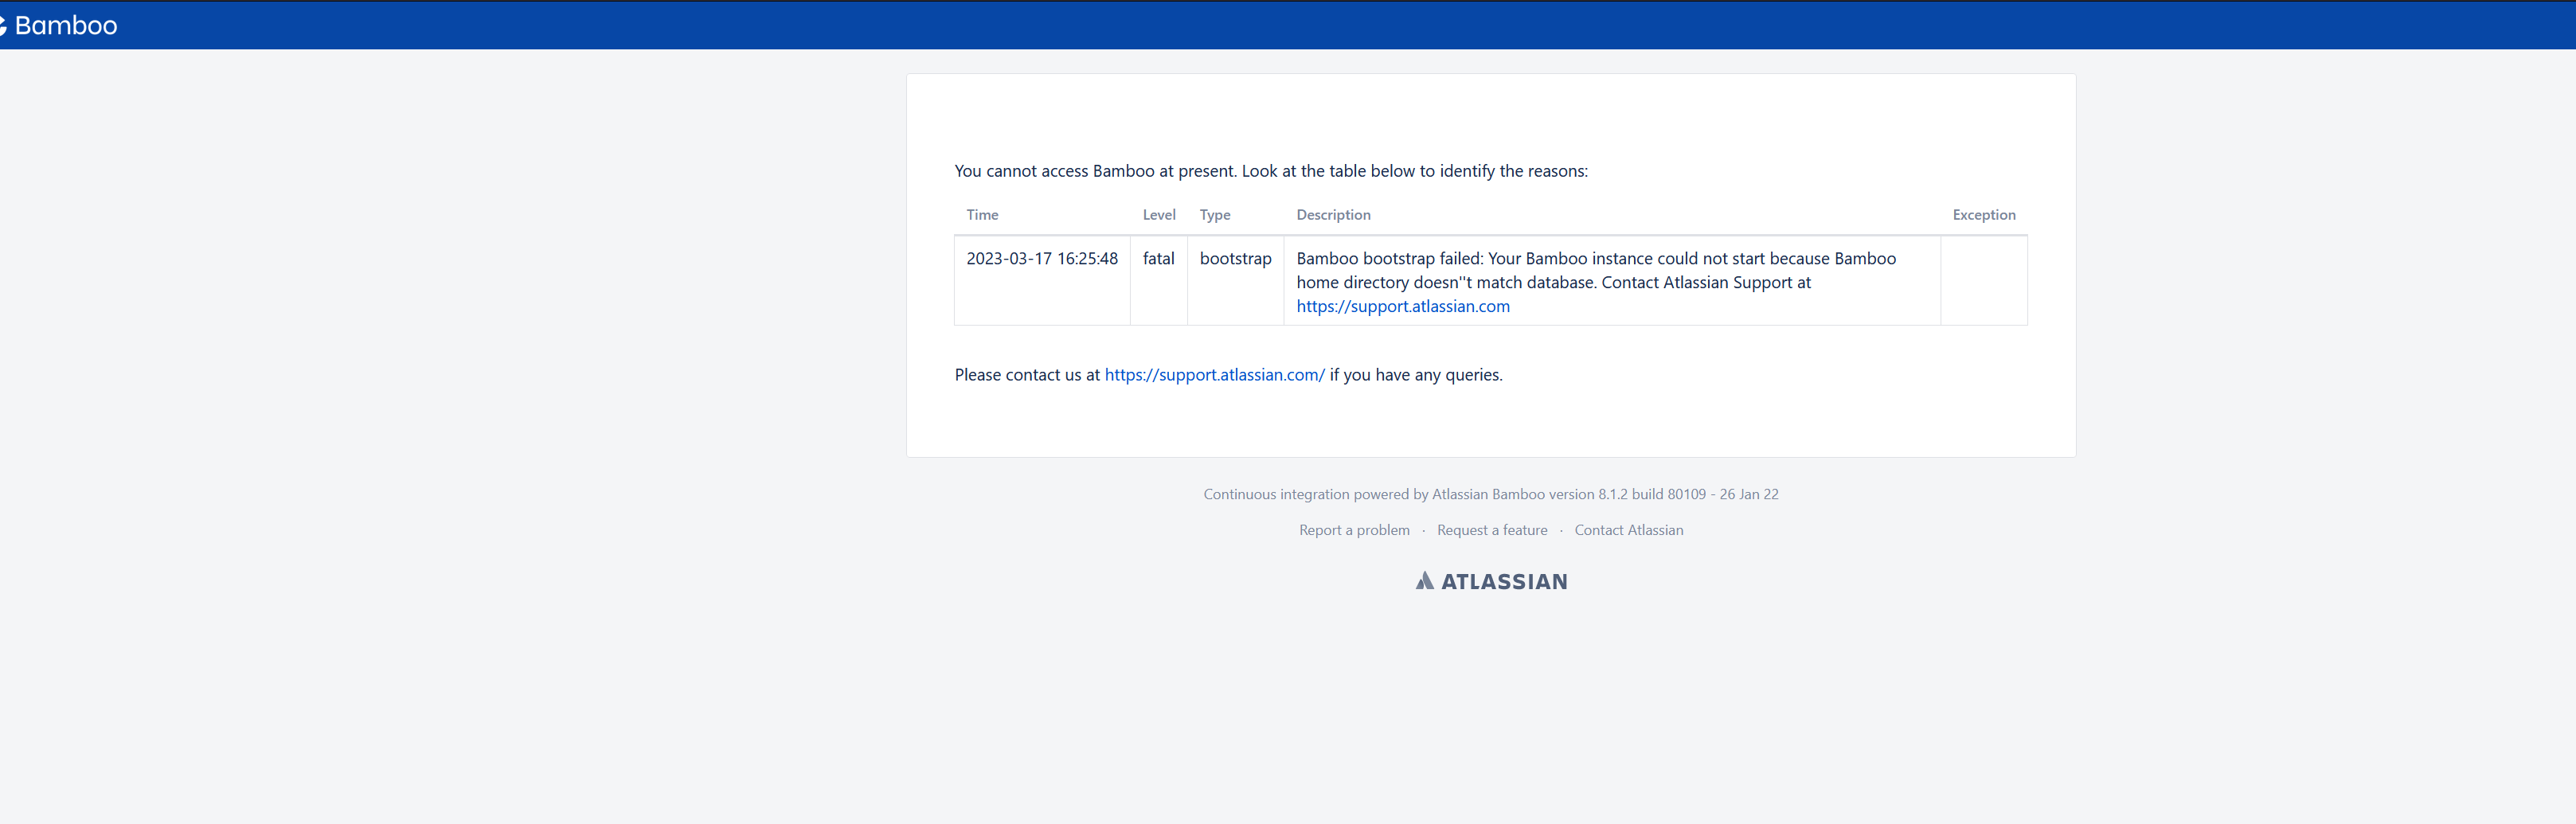The image size is (2576, 824).
Task: Open the support link in the contact sentence
Action: [1213, 374]
